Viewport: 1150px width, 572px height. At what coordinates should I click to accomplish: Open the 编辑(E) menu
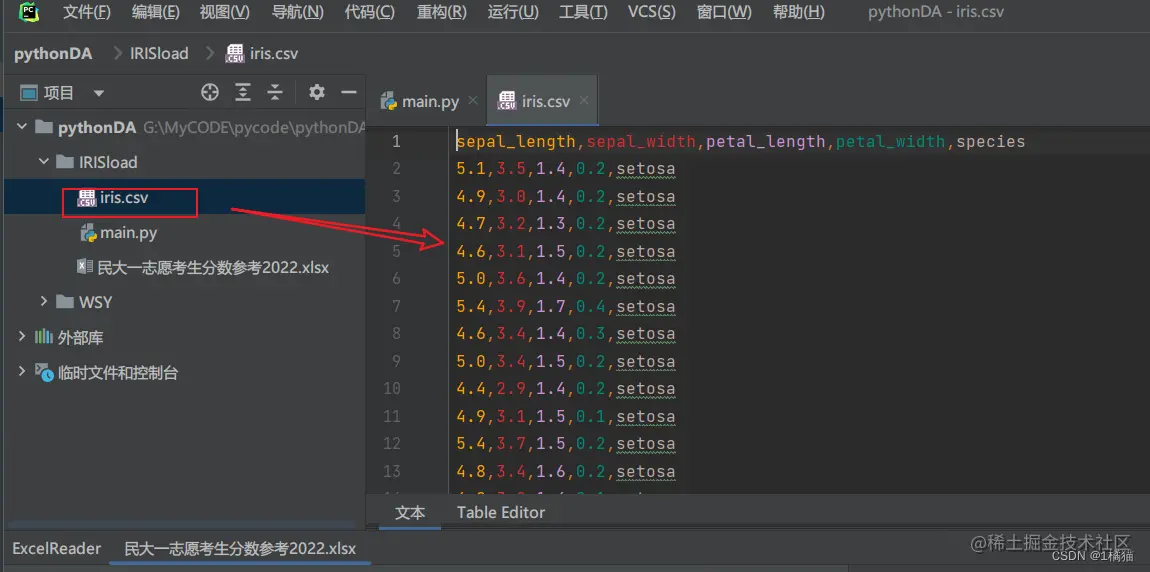(155, 12)
